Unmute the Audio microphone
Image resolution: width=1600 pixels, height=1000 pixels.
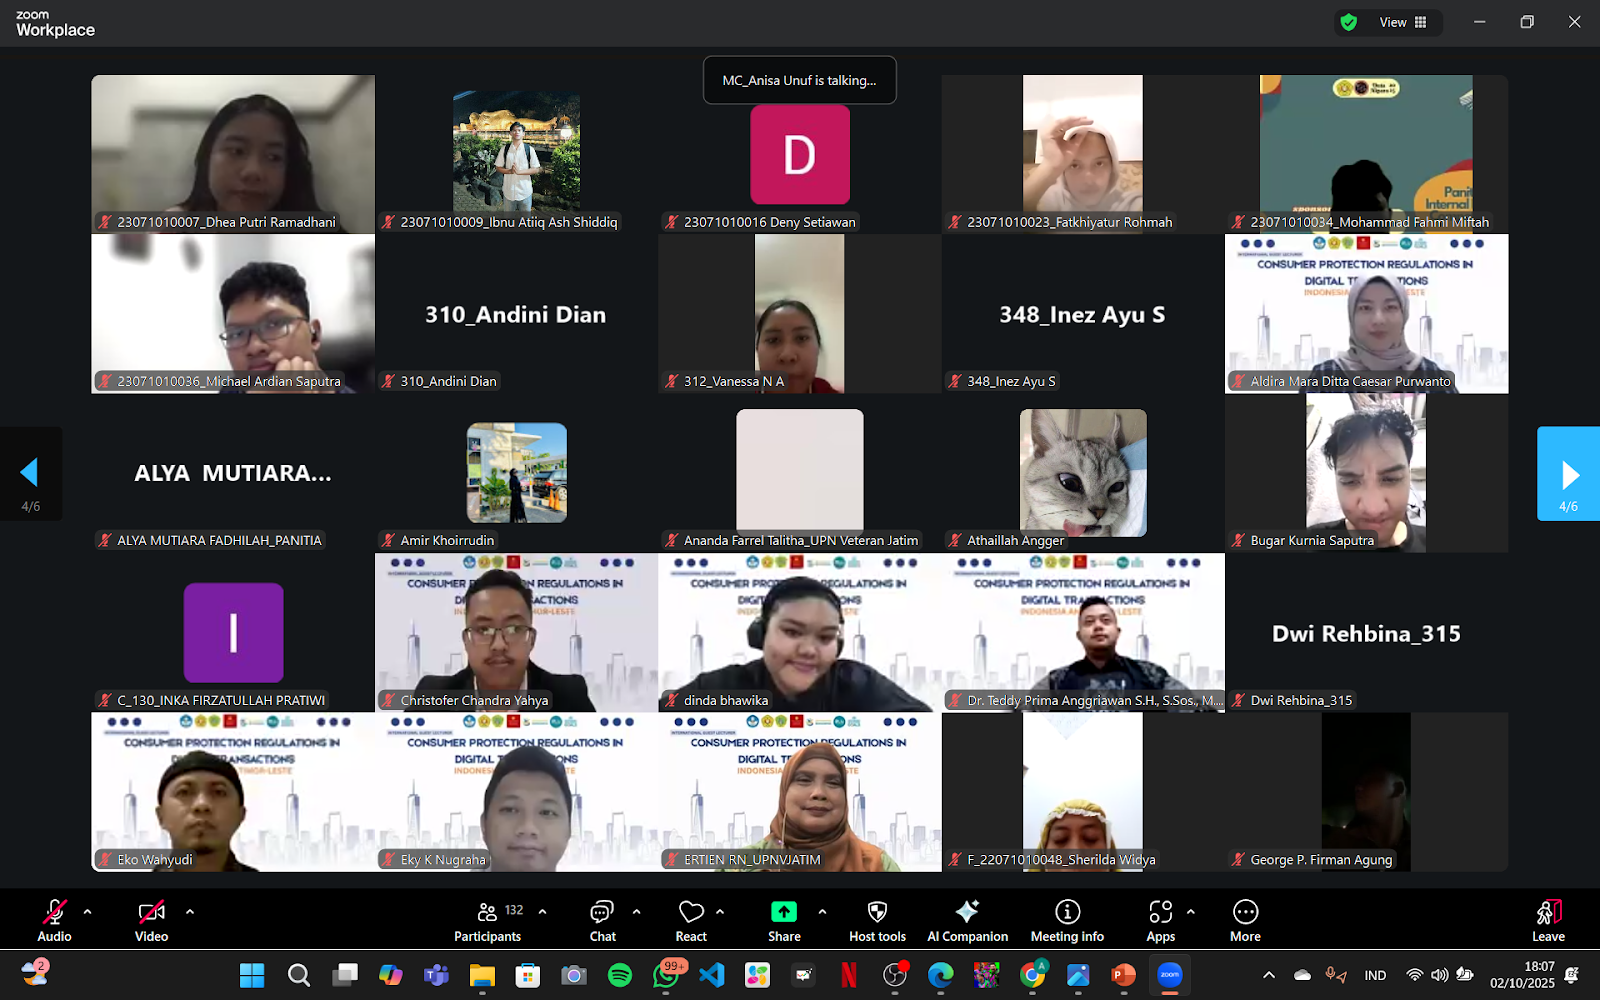[x=54, y=920]
